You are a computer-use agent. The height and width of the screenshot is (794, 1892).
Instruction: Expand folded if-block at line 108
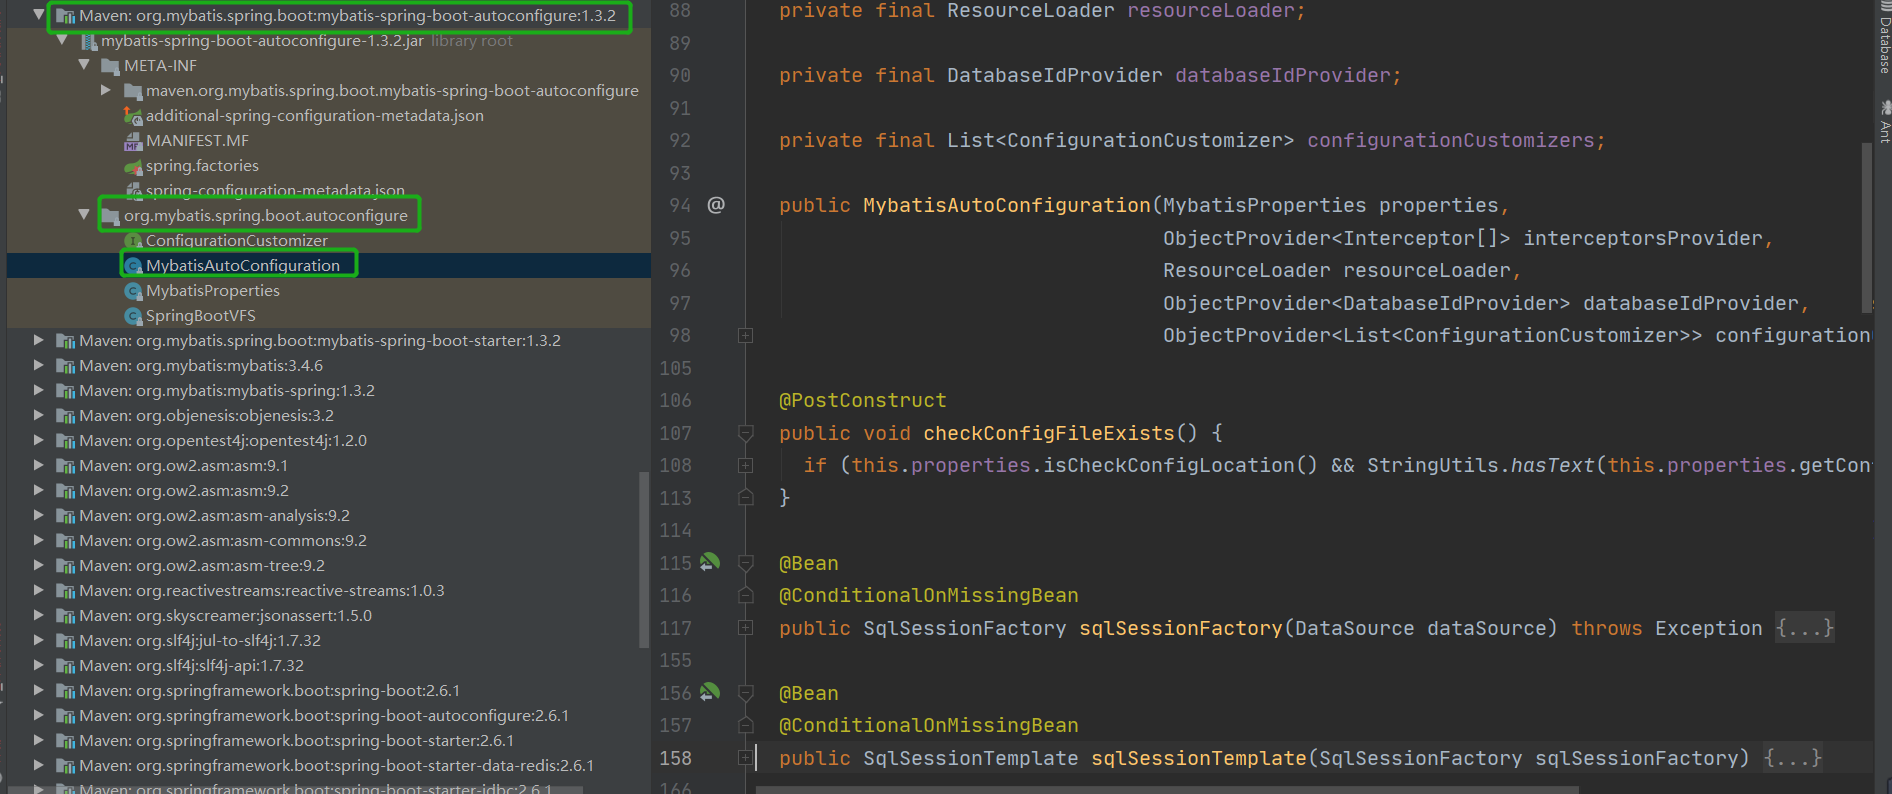[745, 465]
